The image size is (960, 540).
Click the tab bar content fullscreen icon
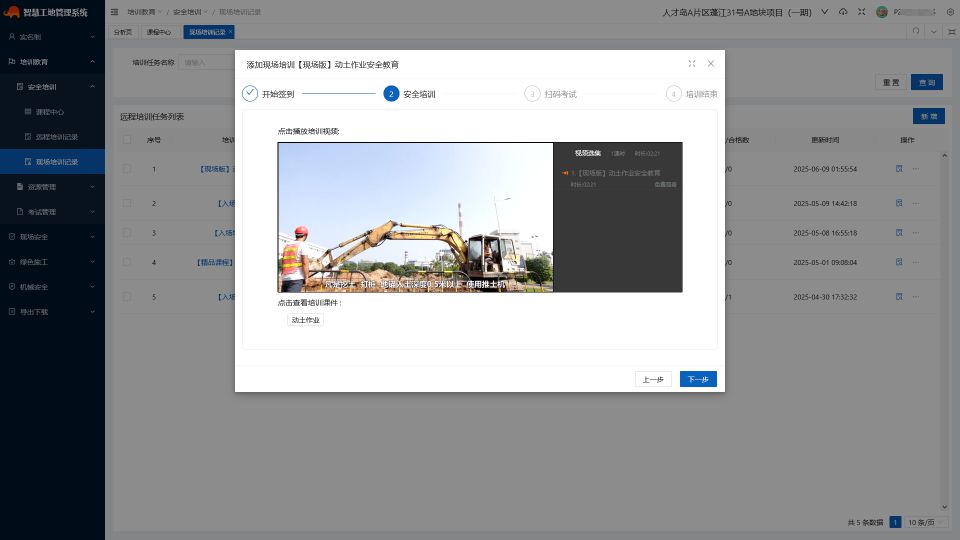click(x=952, y=32)
